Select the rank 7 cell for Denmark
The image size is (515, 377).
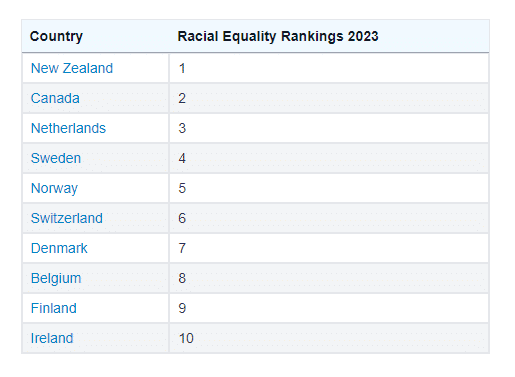coord(329,248)
